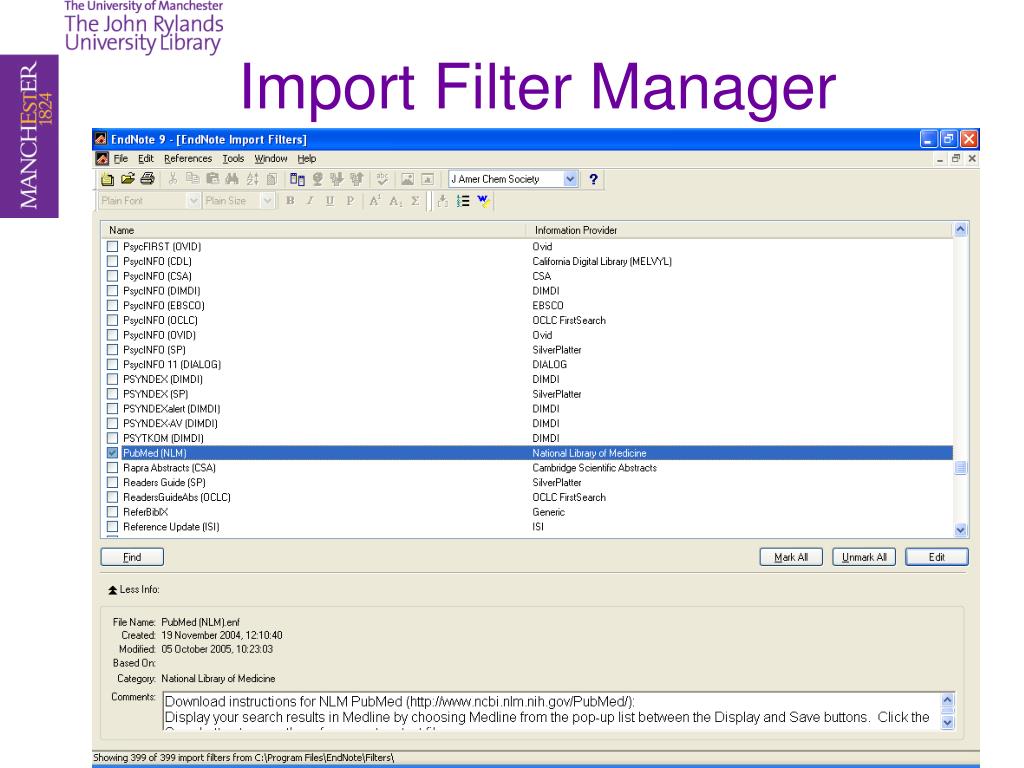The height and width of the screenshot is (768, 1024).
Task: Tick the ReferBibIX checkbox
Action: 112,512
